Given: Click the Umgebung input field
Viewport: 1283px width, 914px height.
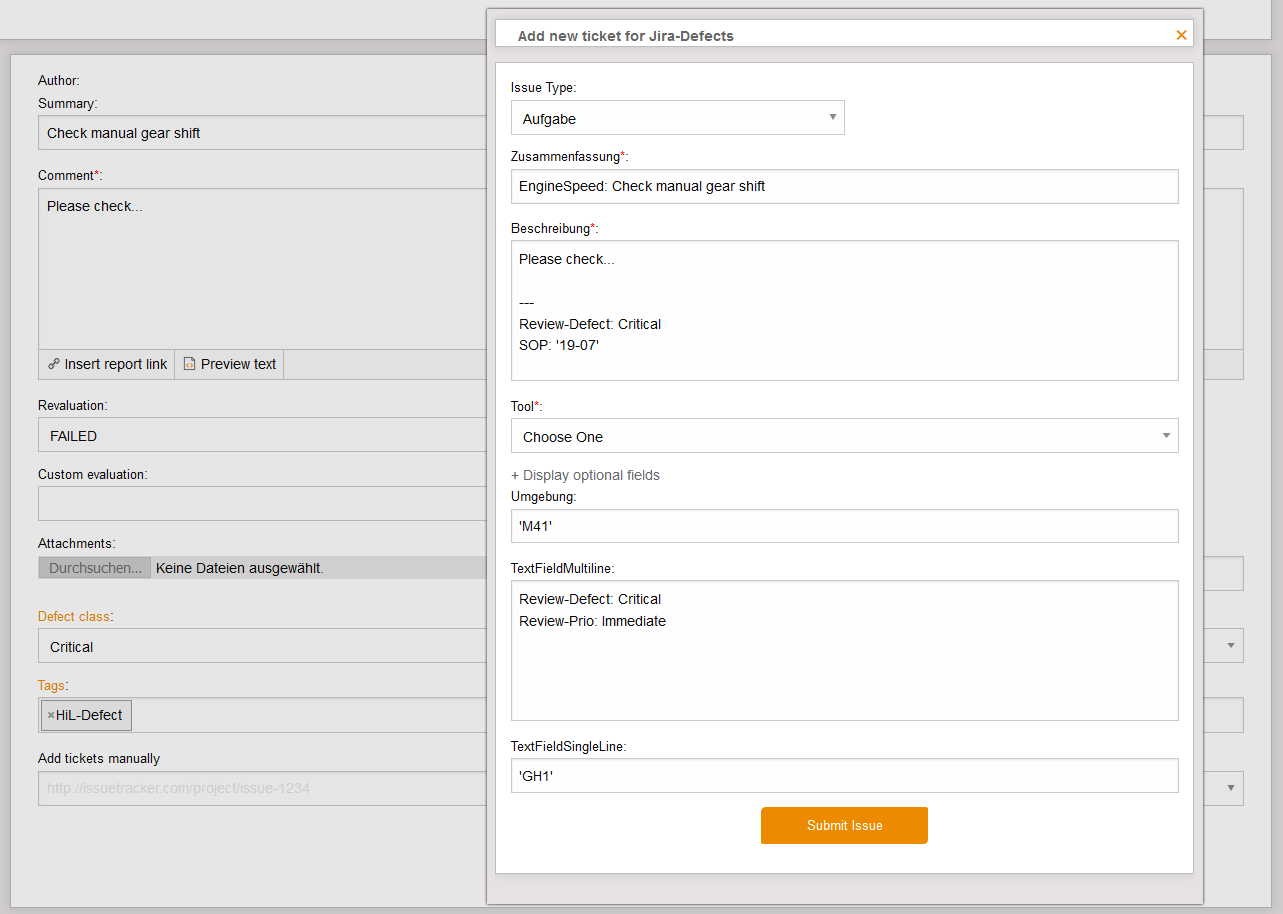Looking at the screenshot, I should [x=844, y=526].
